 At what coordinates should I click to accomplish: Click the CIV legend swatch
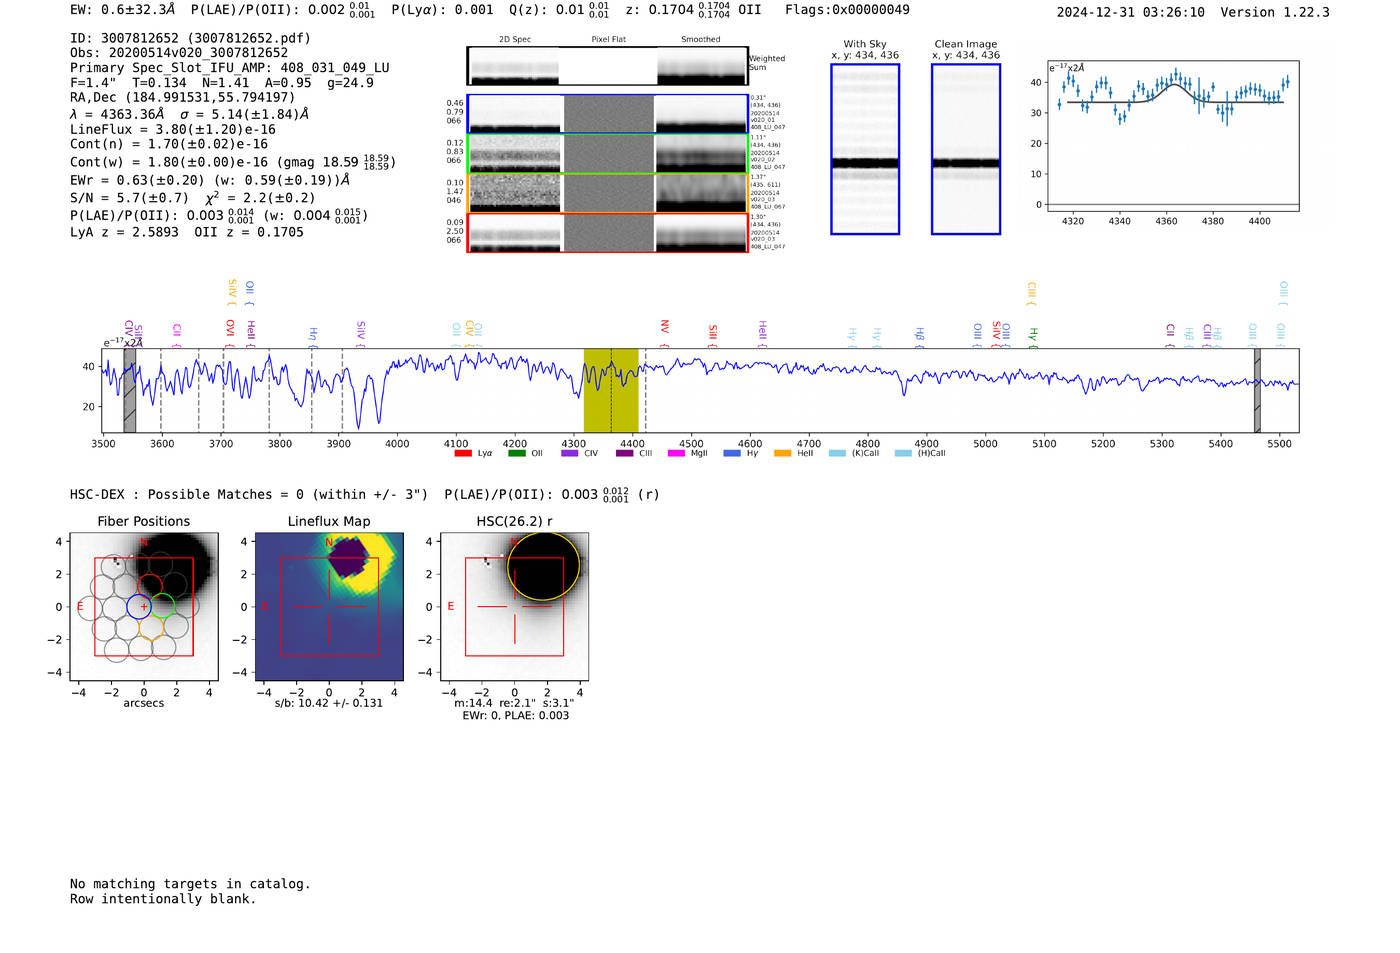tap(570, 454)
